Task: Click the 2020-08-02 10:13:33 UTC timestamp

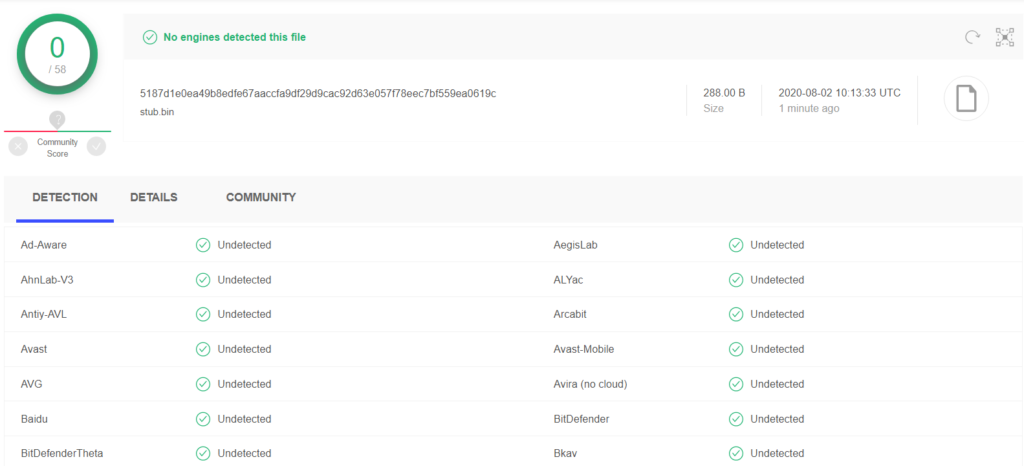Action: tap(839, 93)
